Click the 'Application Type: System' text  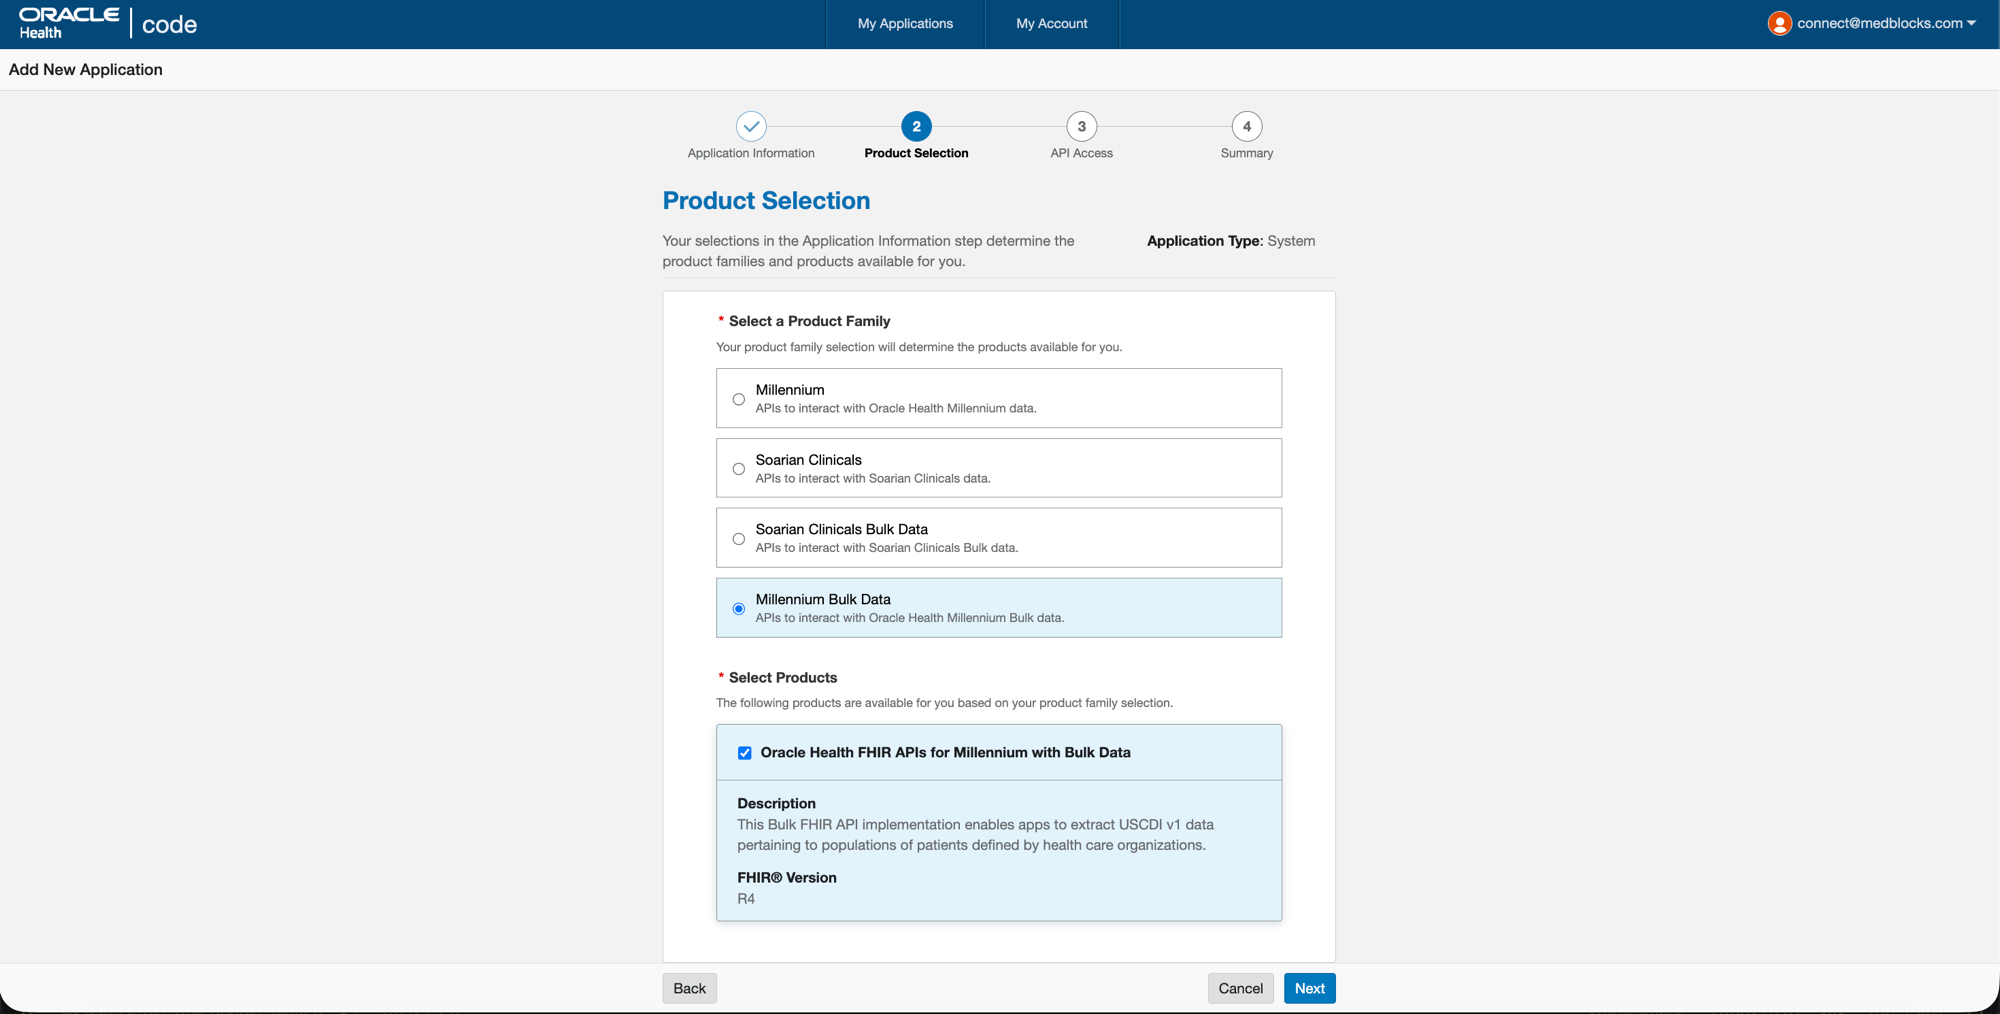click(1231, 241)
